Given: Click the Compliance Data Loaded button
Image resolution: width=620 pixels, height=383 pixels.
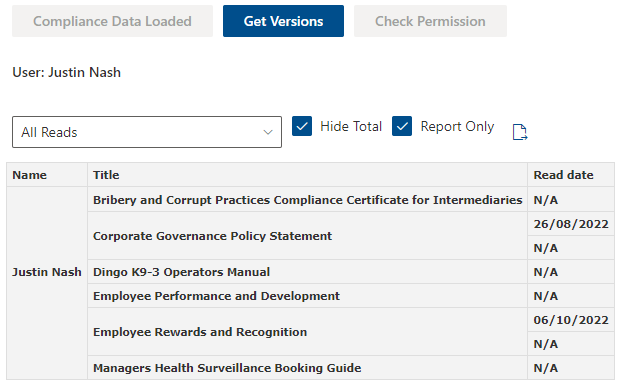Looking at the screenshot, I should (x=112, y=21).
